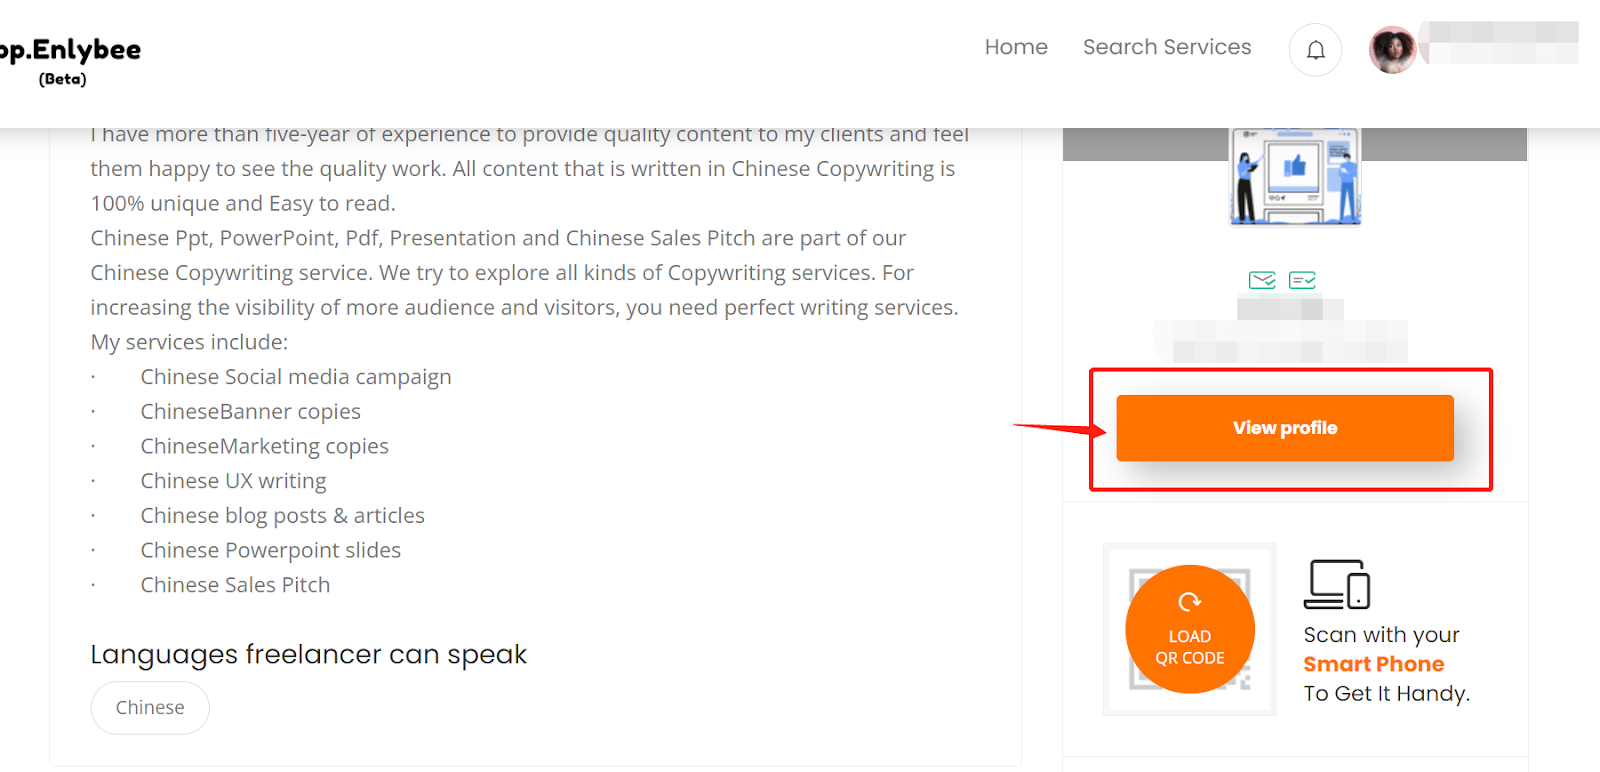Viewport: 1600px width, 772px height.
Task: Click the Languages freelancer can speak heading
Action: [308, 654]
